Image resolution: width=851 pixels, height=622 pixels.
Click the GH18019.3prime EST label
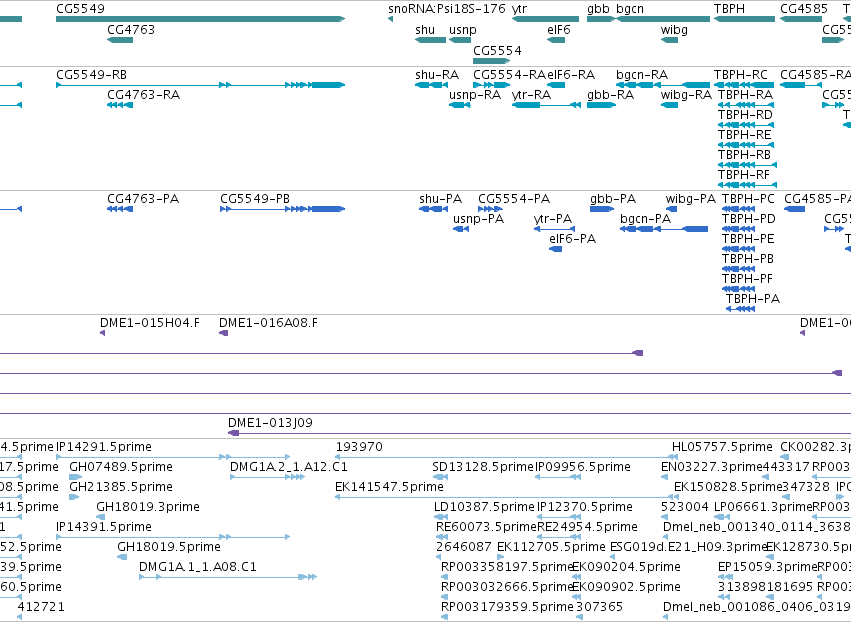[x=148, y=507]
